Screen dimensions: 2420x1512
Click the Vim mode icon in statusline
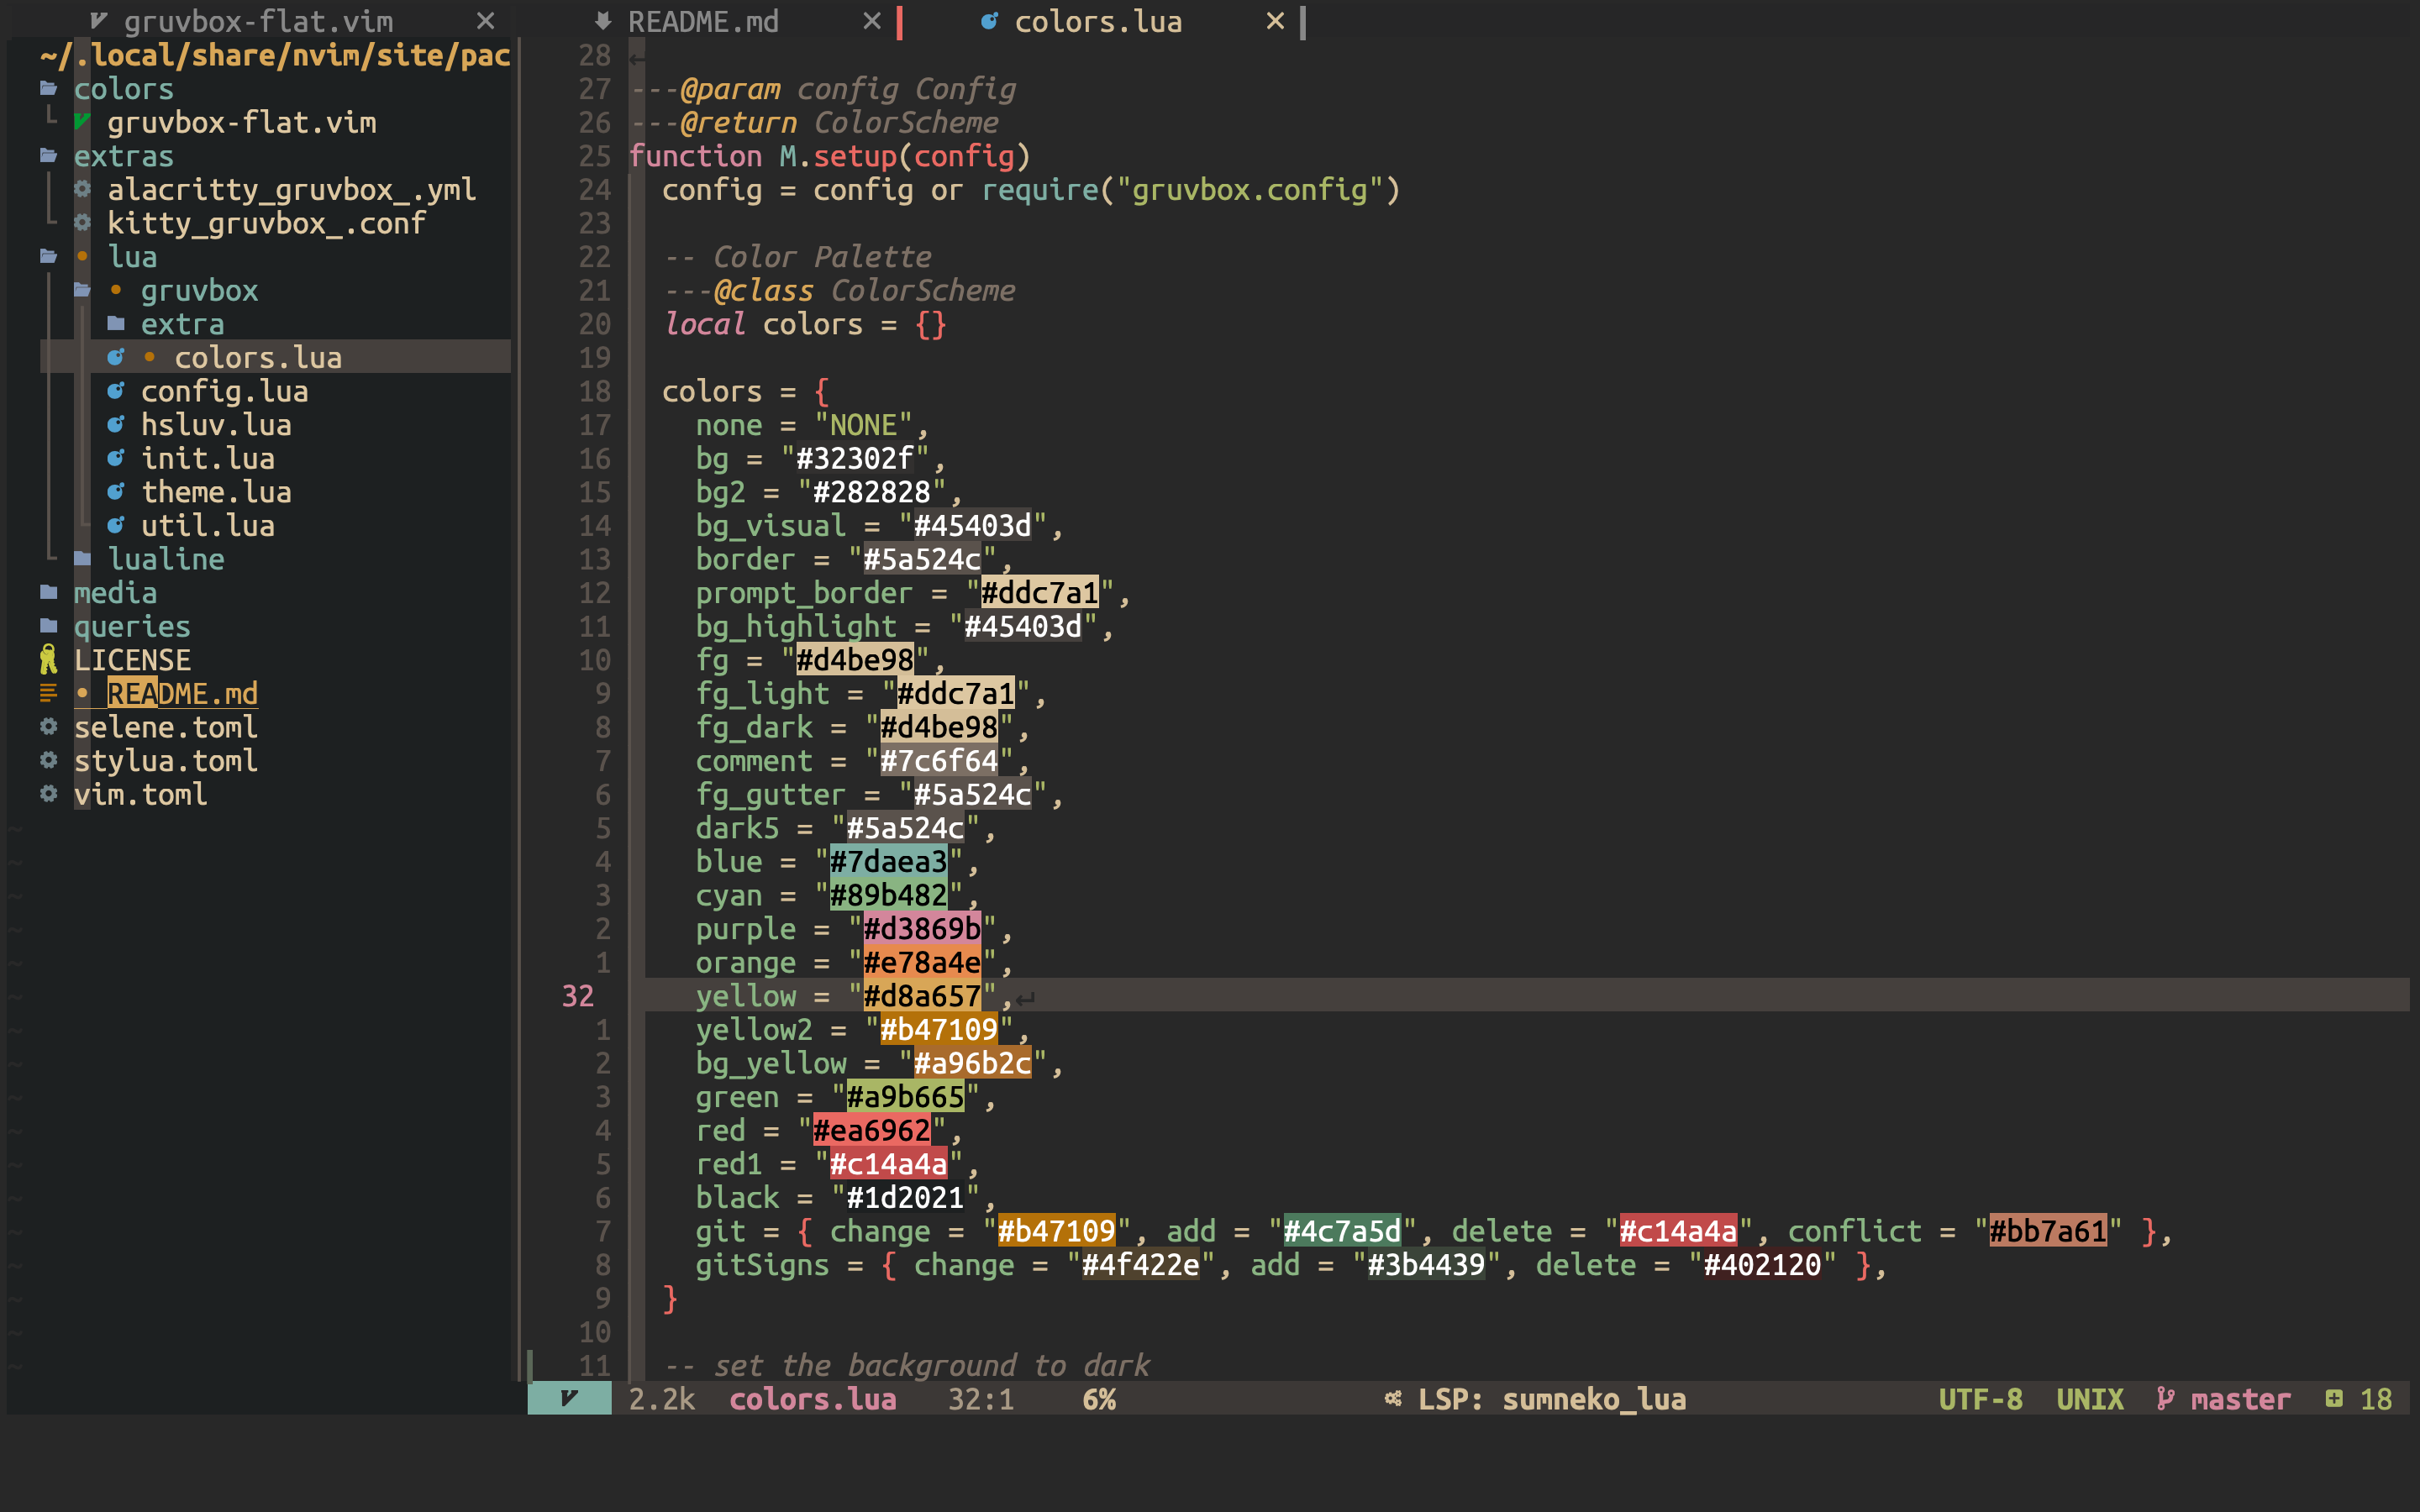(x=569, y=1399)
